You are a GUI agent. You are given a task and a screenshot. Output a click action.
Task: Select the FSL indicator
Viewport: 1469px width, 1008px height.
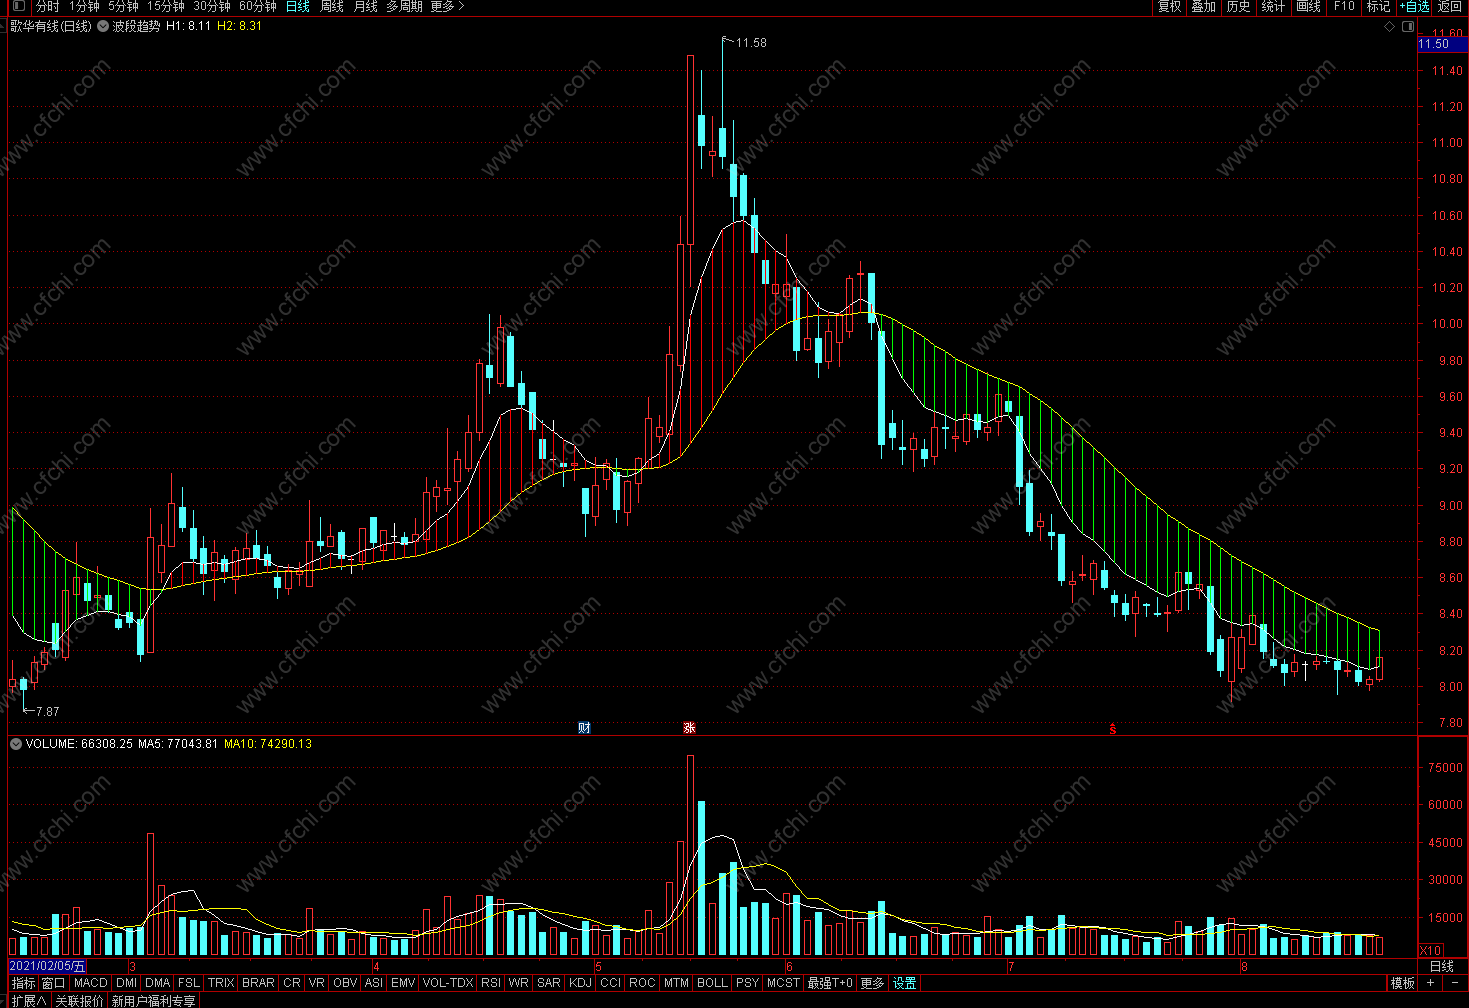[189, 983]
